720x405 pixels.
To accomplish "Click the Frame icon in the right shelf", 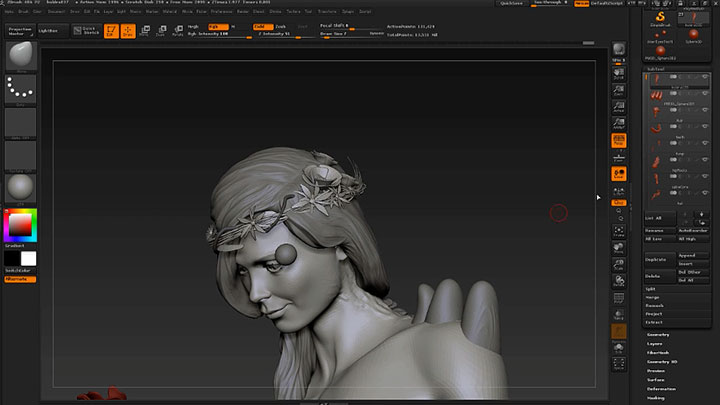I will pos(619,231).
